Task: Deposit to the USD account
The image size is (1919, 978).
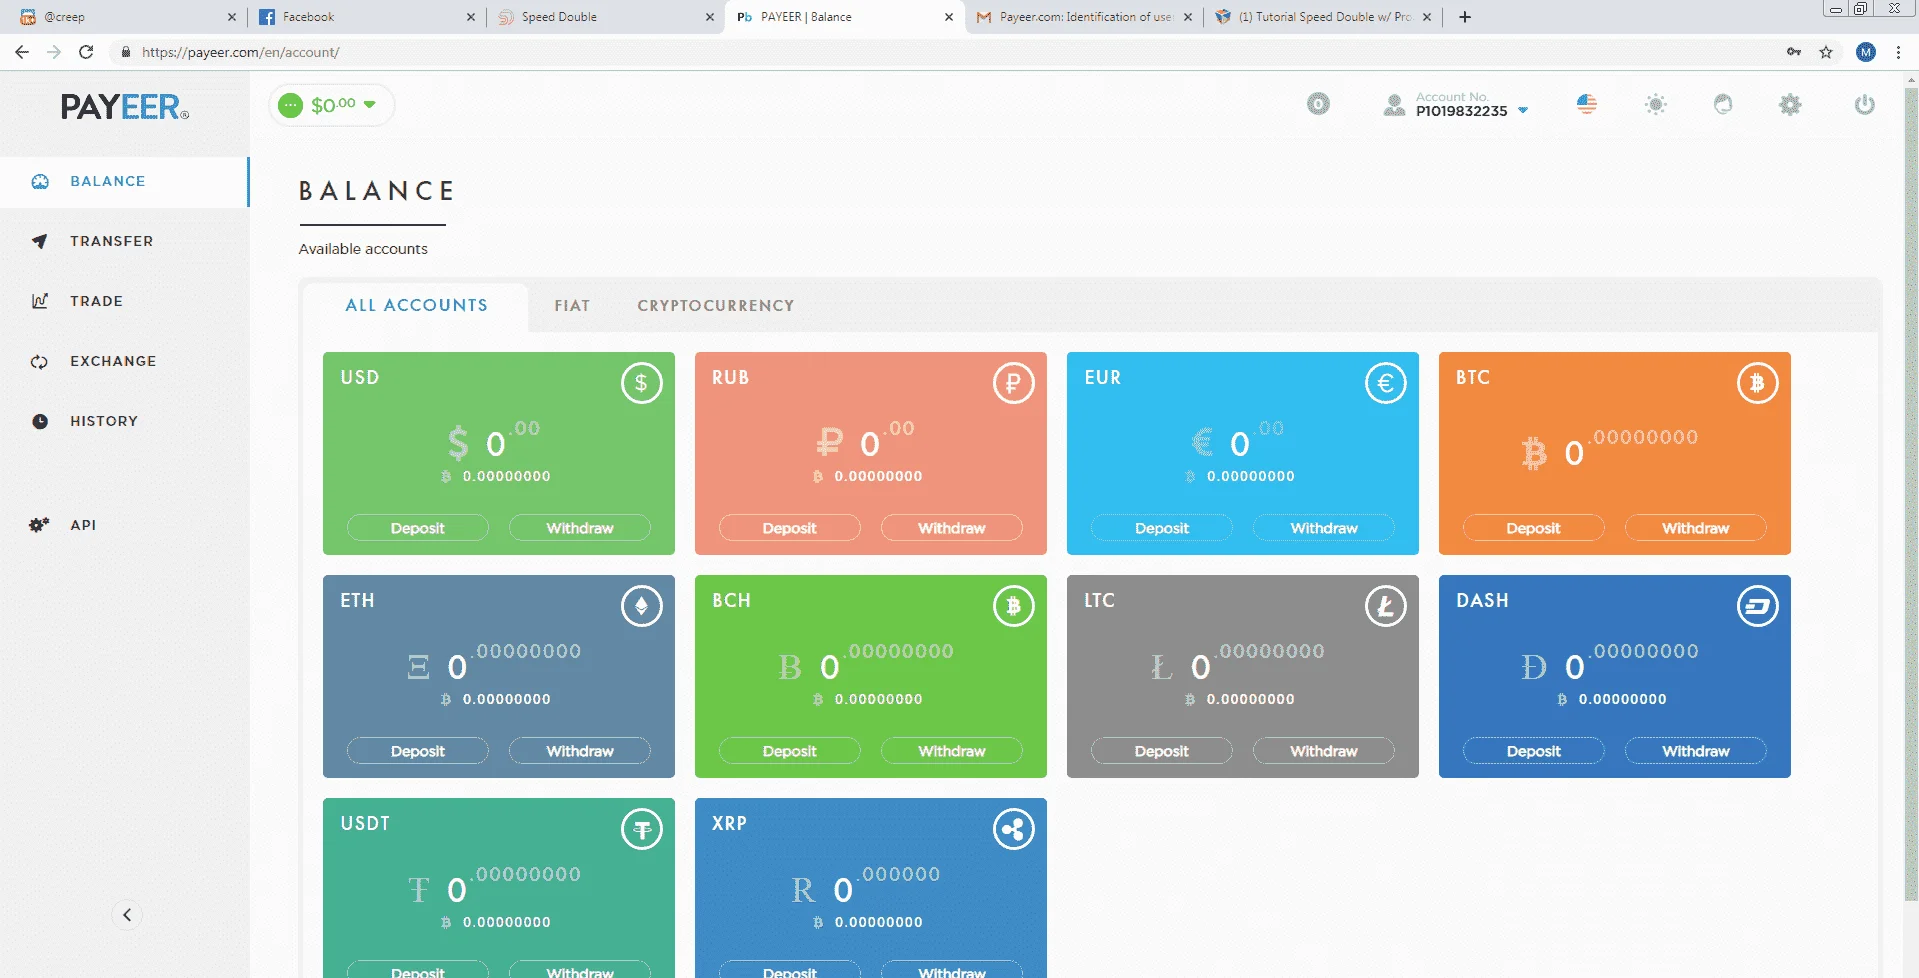Action: tap(418, 528)
